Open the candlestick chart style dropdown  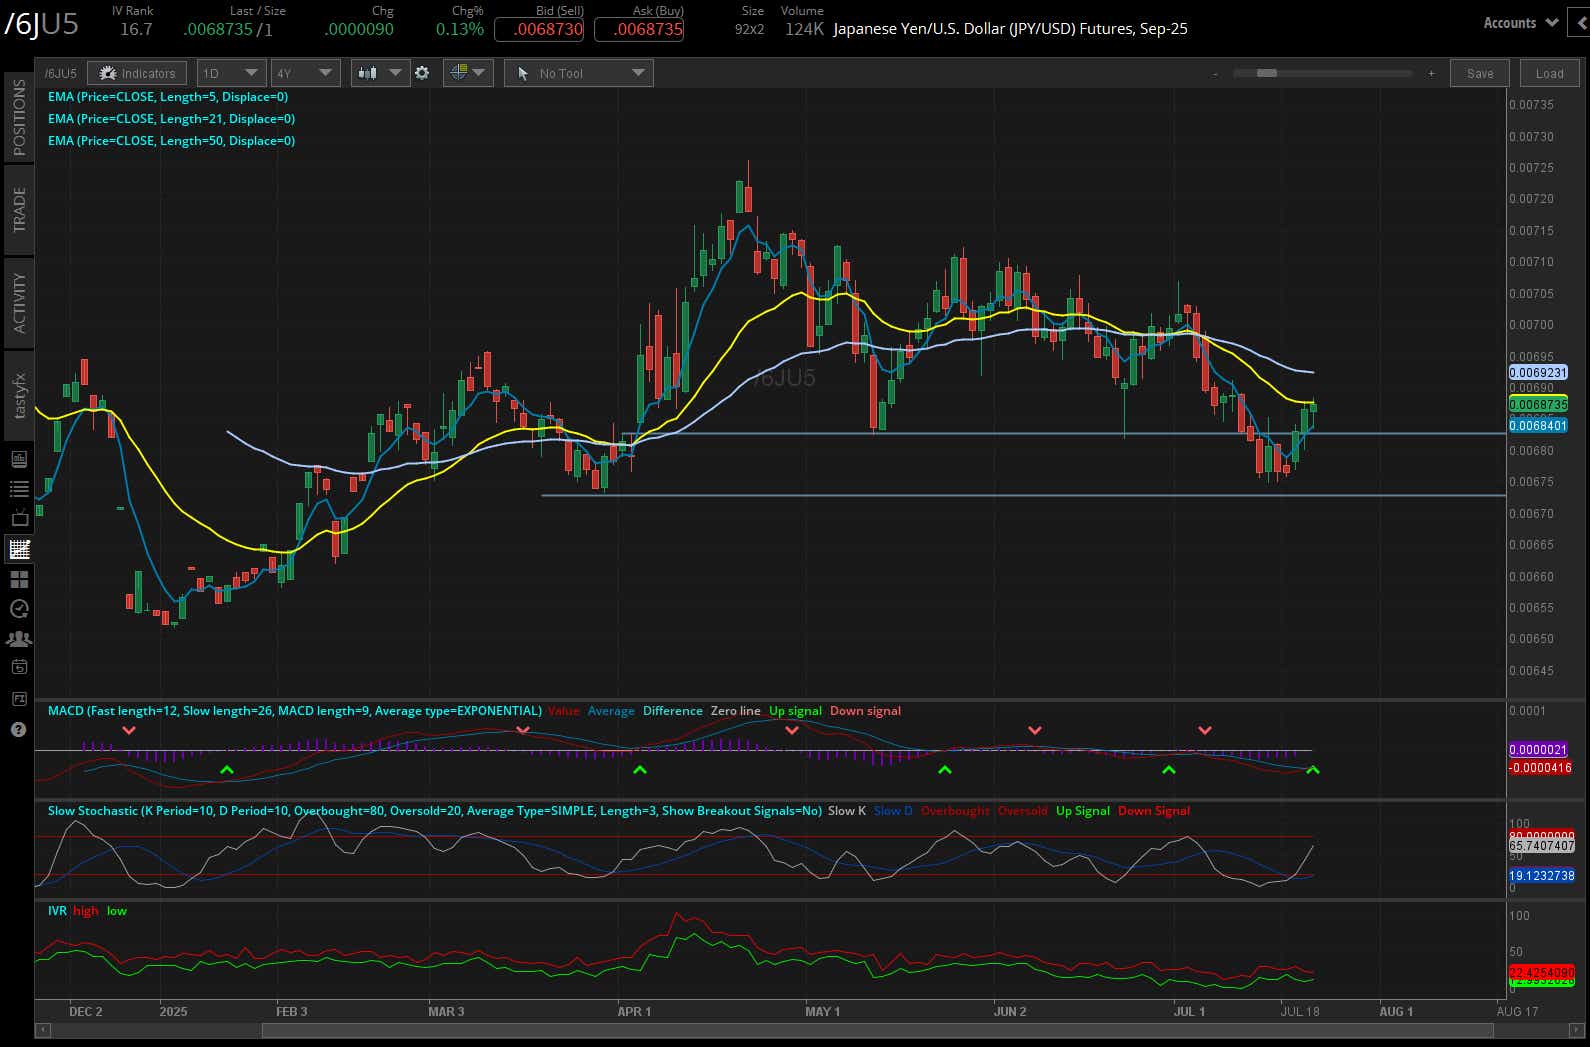point(380,73)
